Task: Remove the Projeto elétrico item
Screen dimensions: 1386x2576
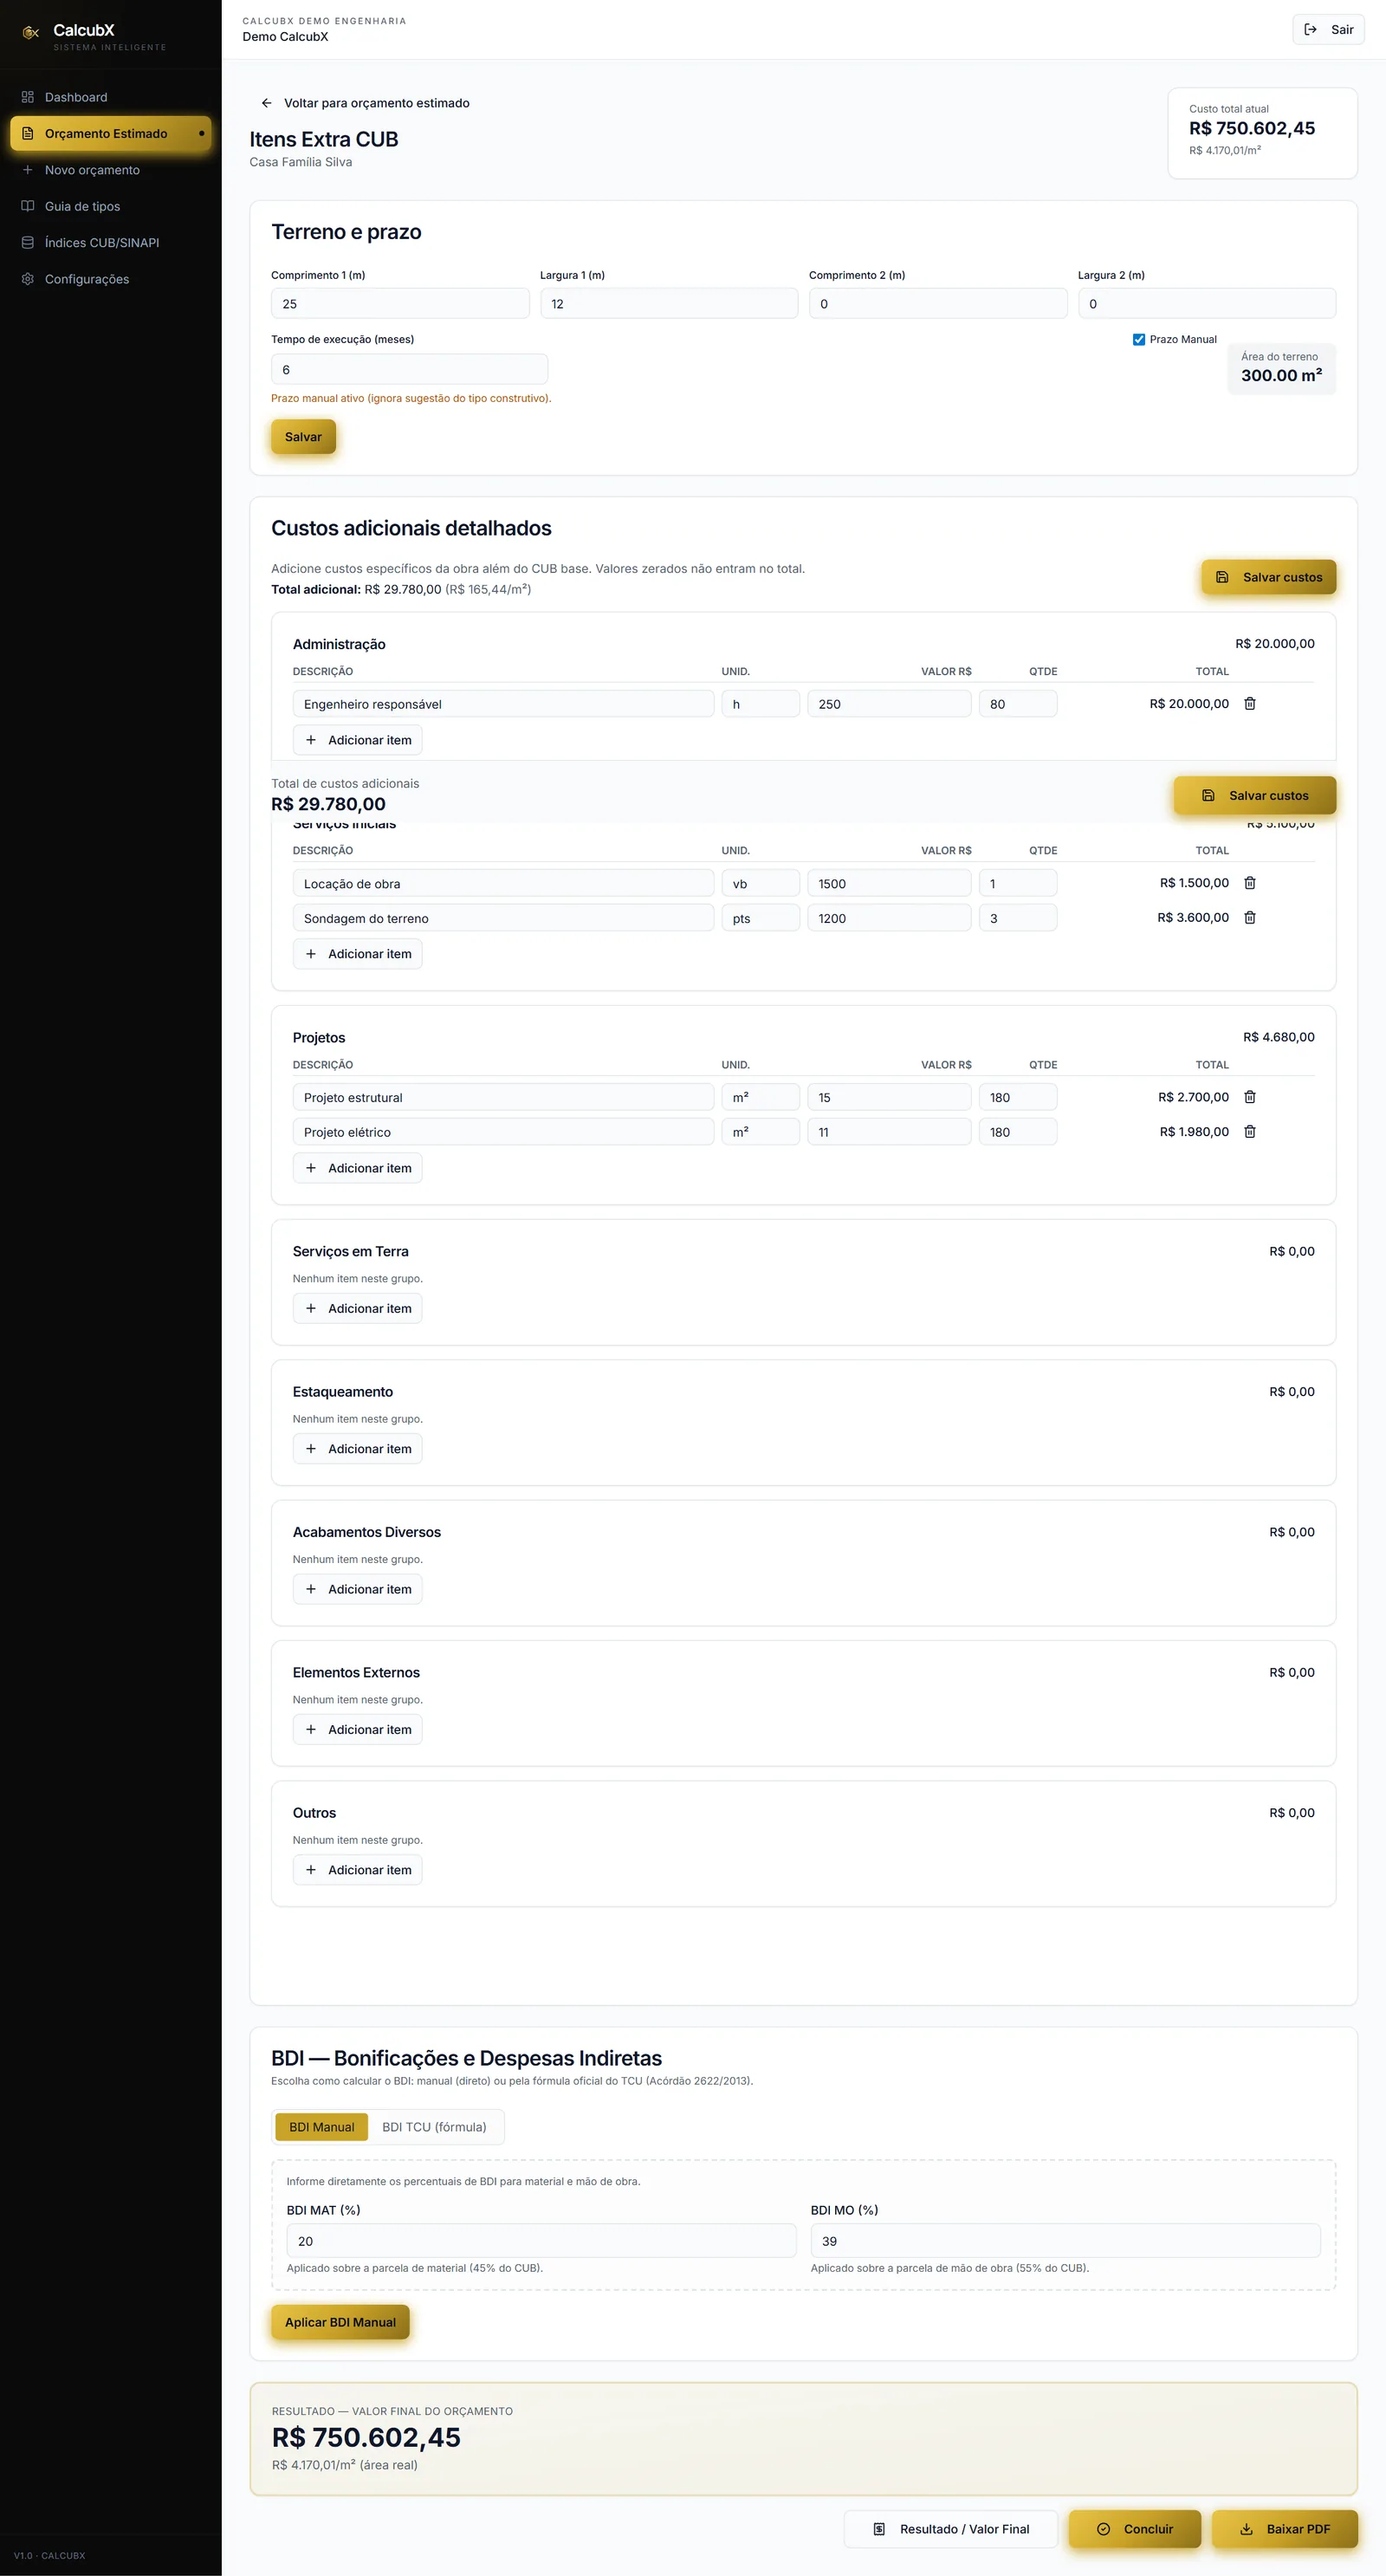Action: [1249, 1132]
